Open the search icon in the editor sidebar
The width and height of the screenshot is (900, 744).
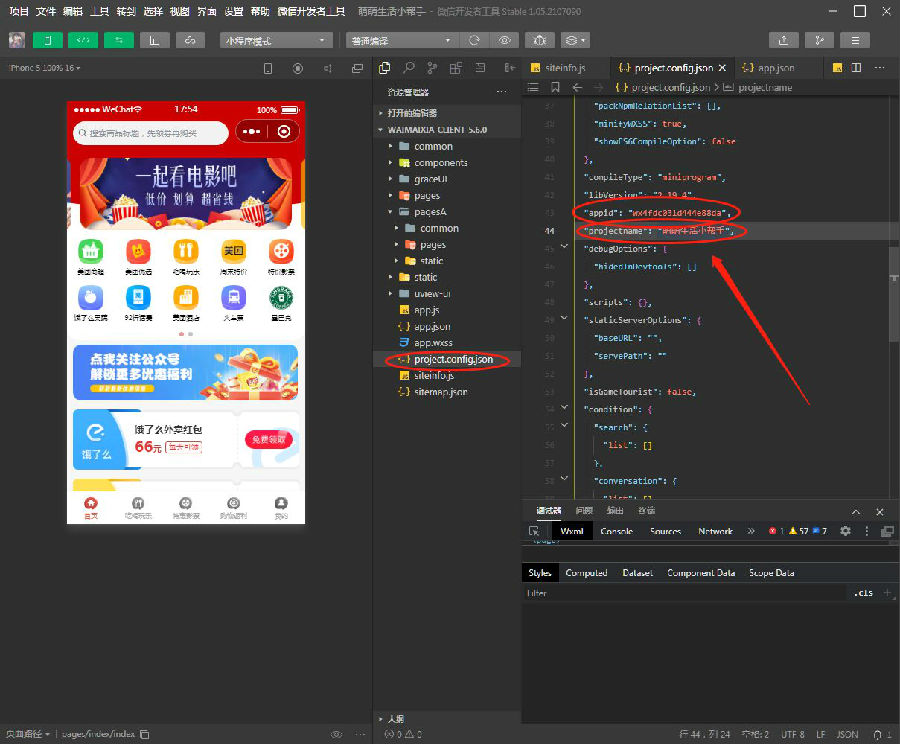click(x=408, y=68)
